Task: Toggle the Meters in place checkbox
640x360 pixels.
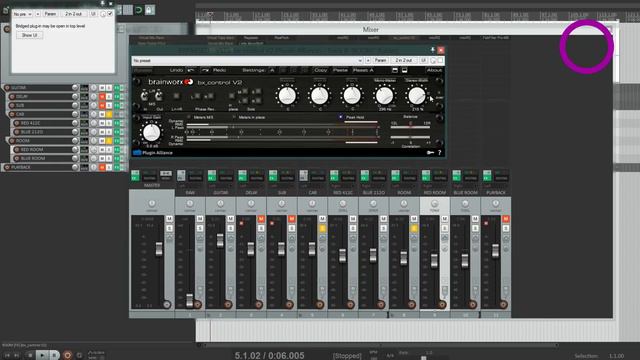Action: (234, 117)
